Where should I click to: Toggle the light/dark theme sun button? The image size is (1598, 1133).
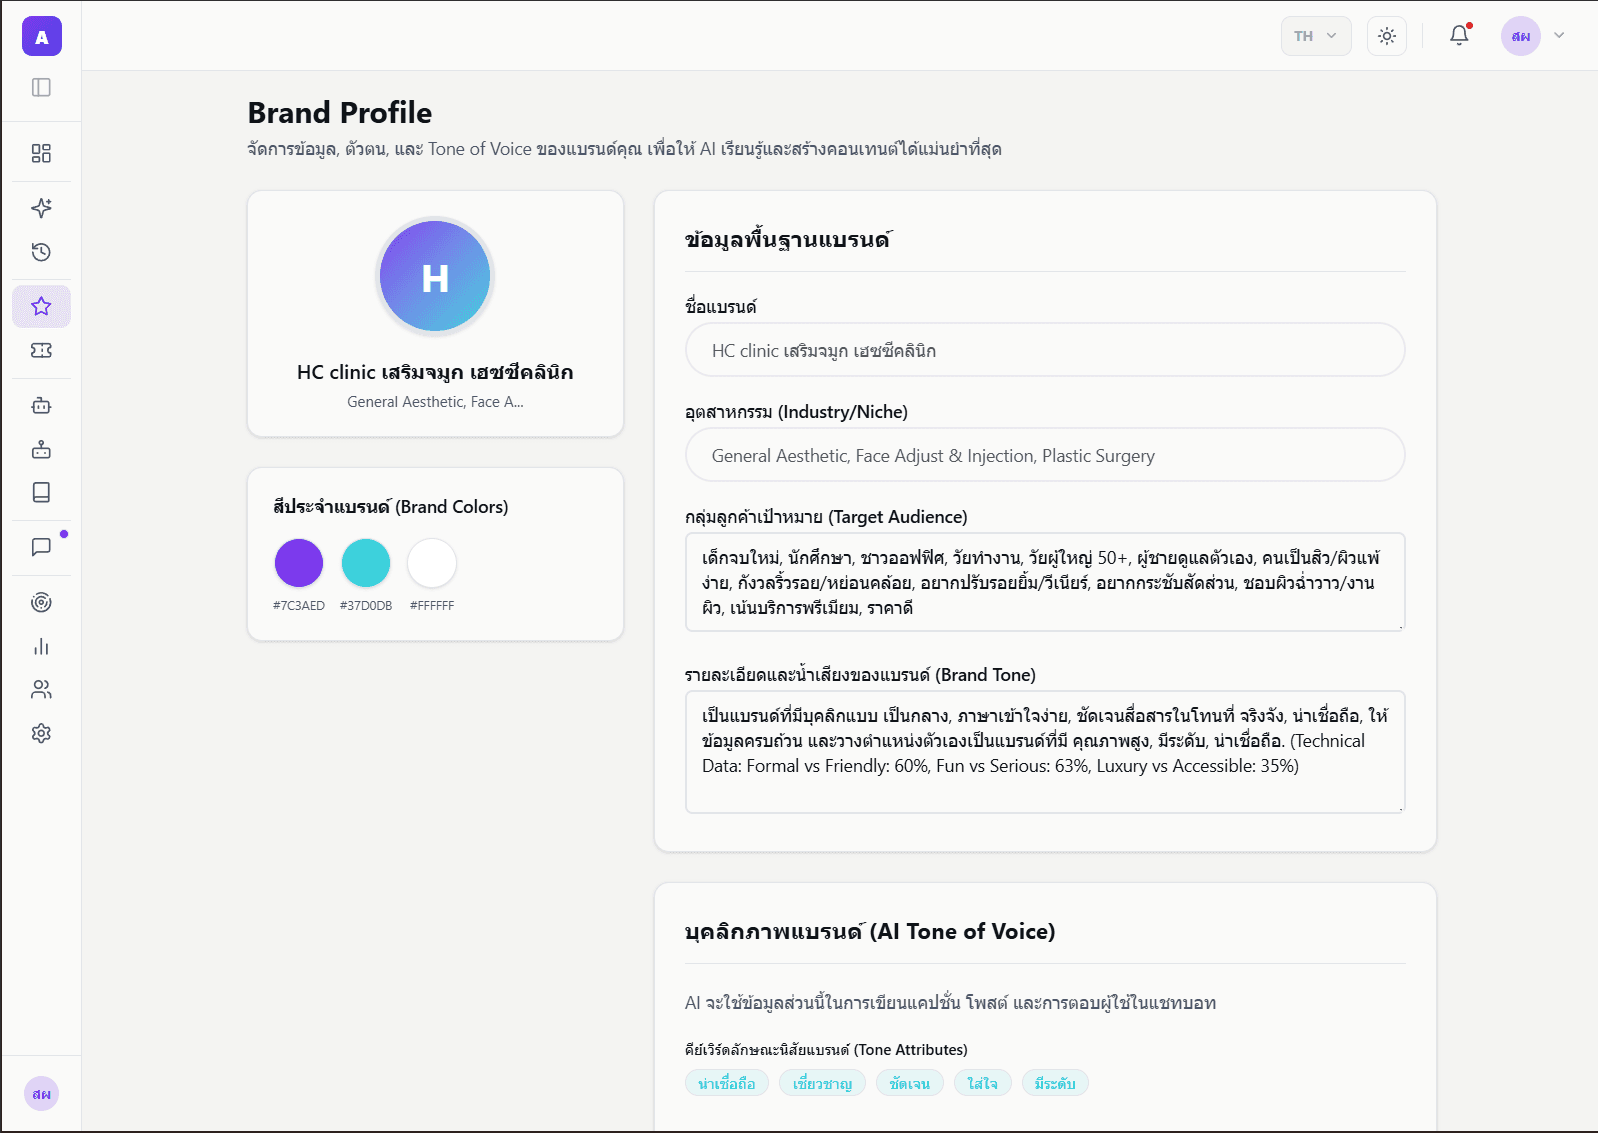[x=1386, y=36]
